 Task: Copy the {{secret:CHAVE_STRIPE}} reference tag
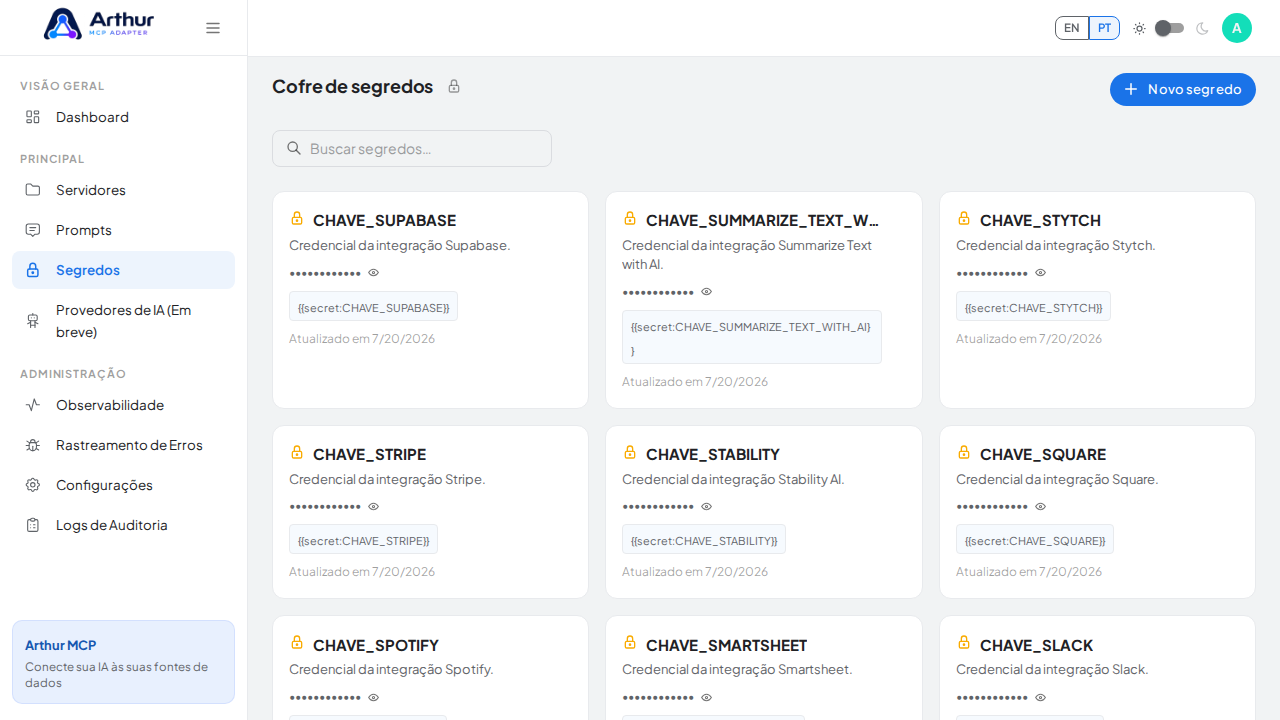[363, 540]
